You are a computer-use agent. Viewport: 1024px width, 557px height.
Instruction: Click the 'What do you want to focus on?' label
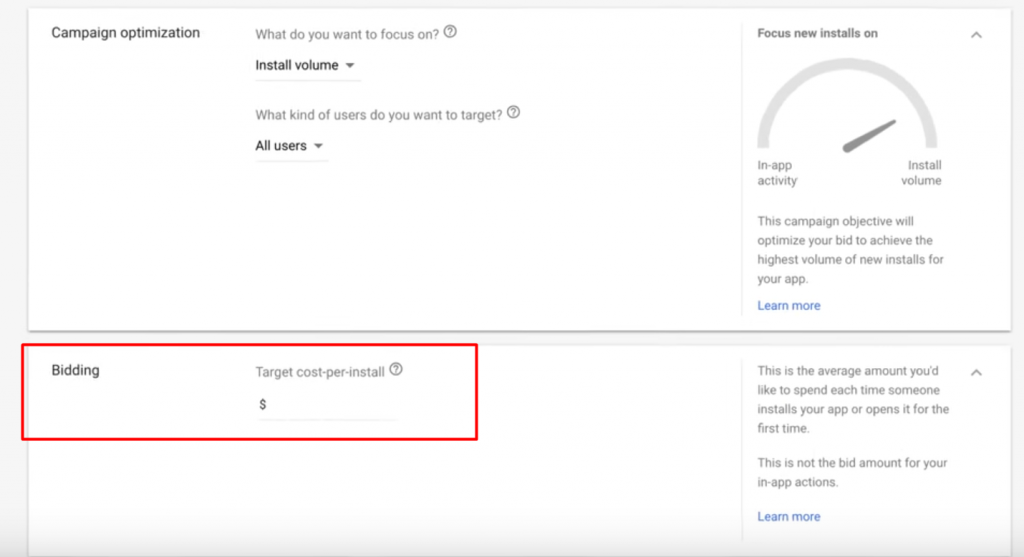[x=347, y=34]
